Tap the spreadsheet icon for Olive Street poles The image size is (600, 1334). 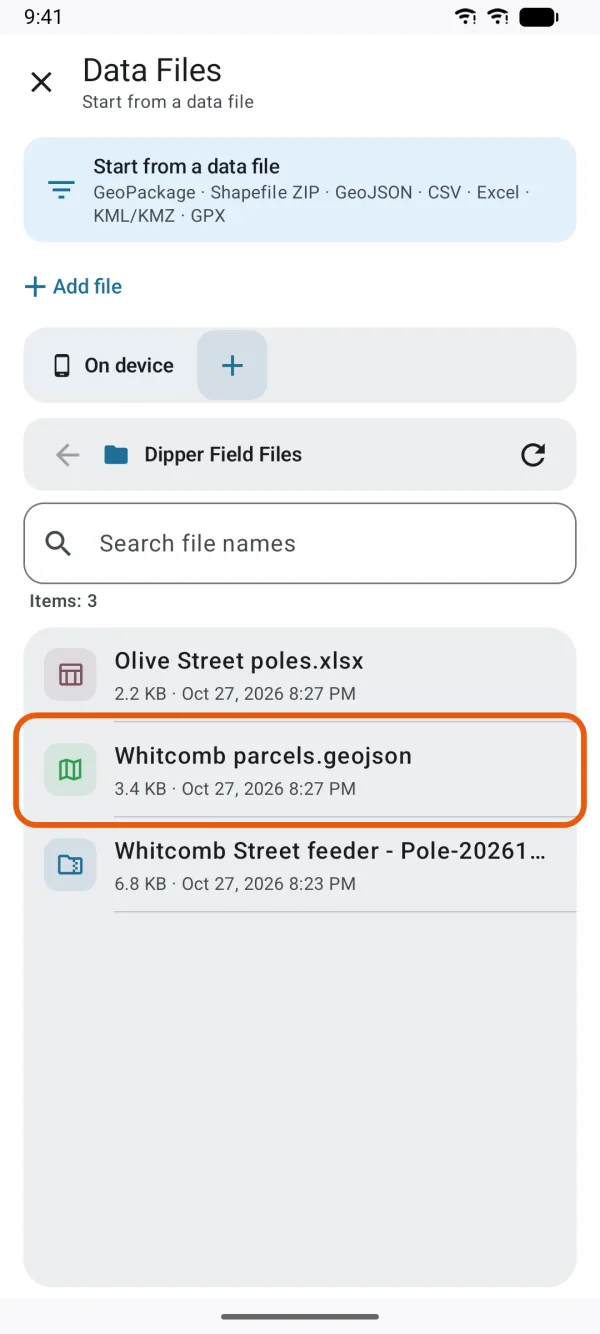70,675
